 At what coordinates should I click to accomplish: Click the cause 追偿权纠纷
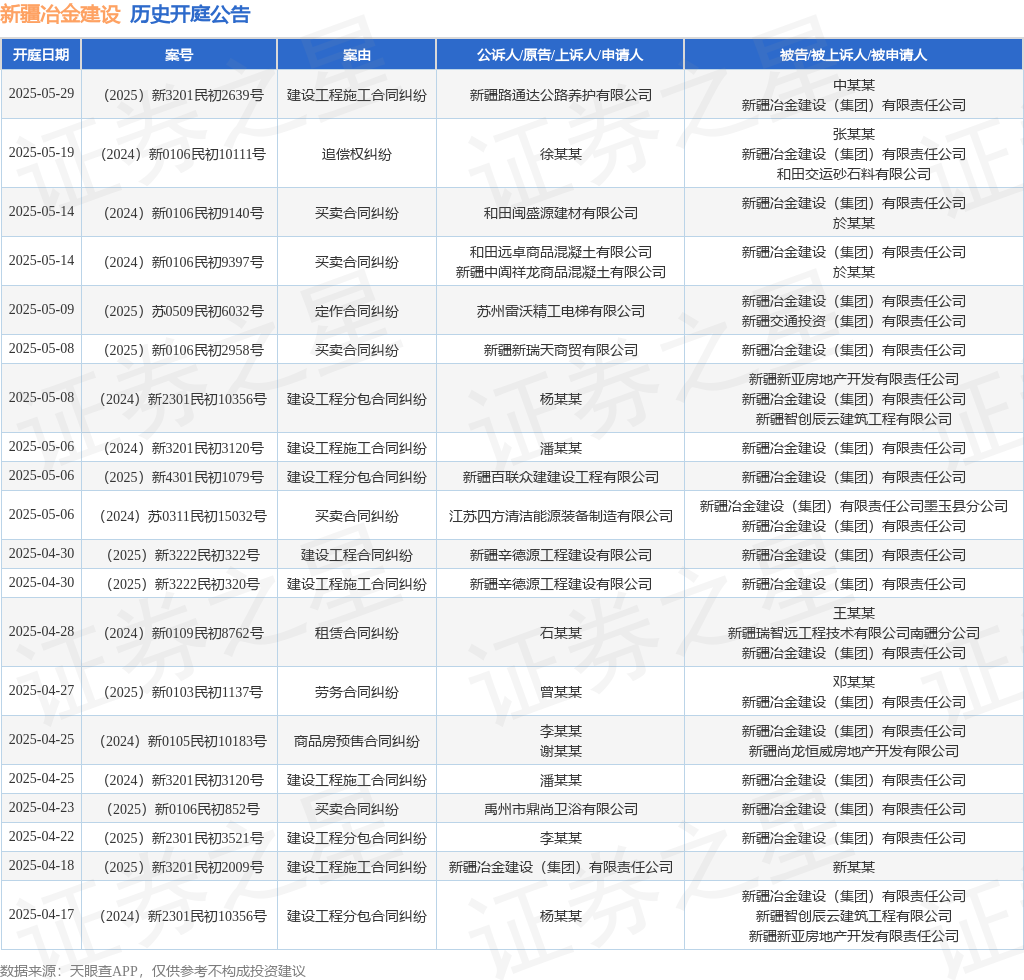point(357,154)
